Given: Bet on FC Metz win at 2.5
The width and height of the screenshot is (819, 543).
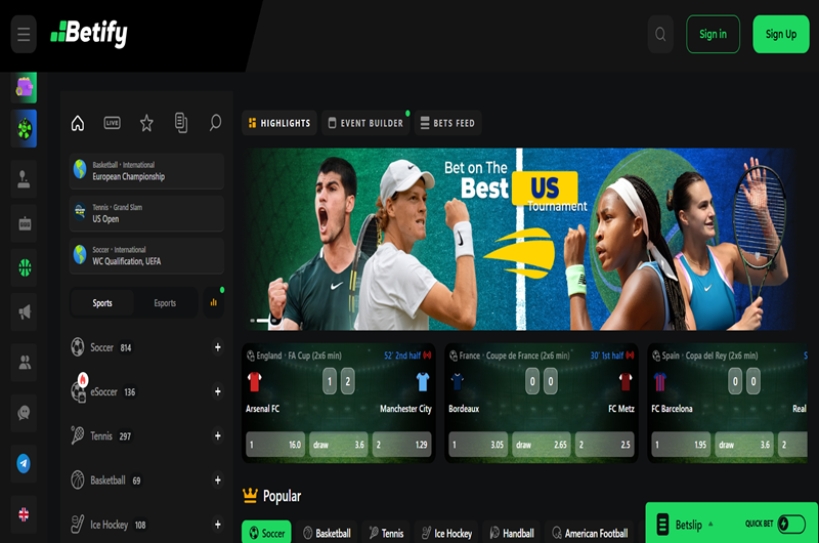Looking at the screenshot, I should 605,444.
